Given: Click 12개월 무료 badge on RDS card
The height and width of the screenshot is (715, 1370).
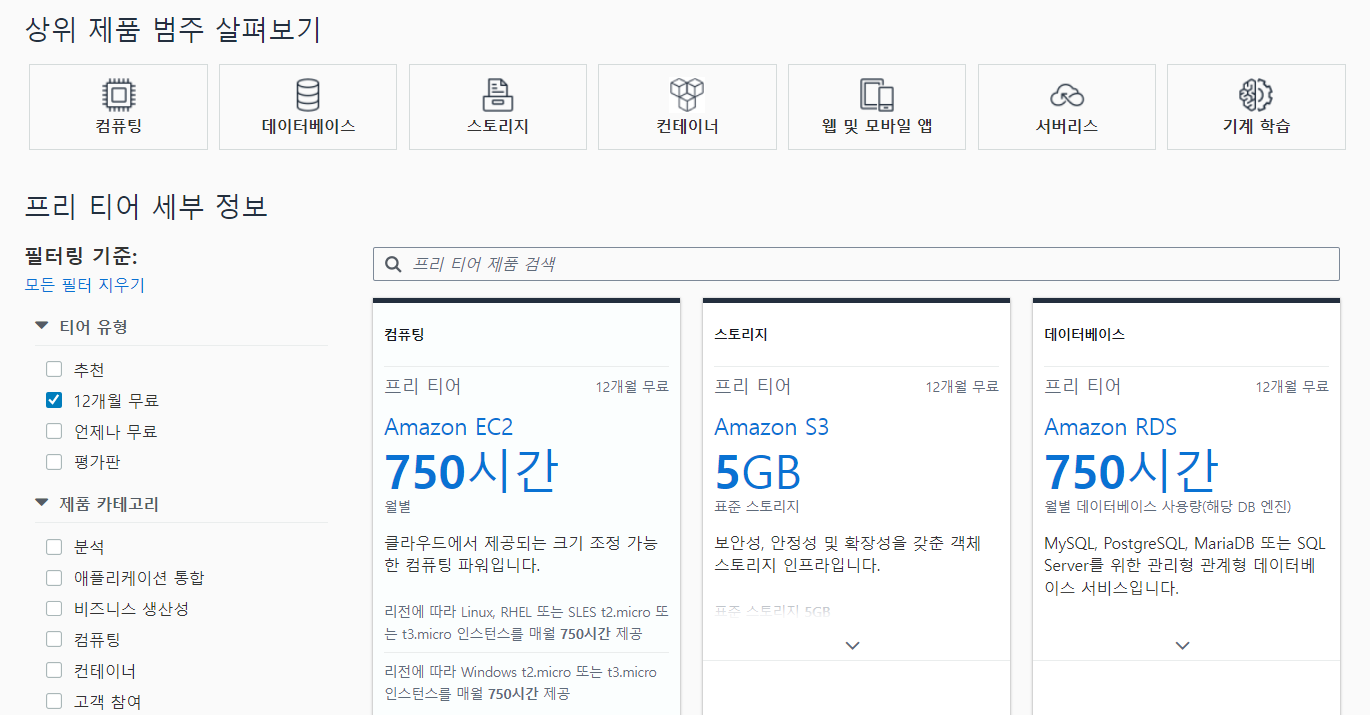Looking at the screenshot, I should click(1292, 386).
